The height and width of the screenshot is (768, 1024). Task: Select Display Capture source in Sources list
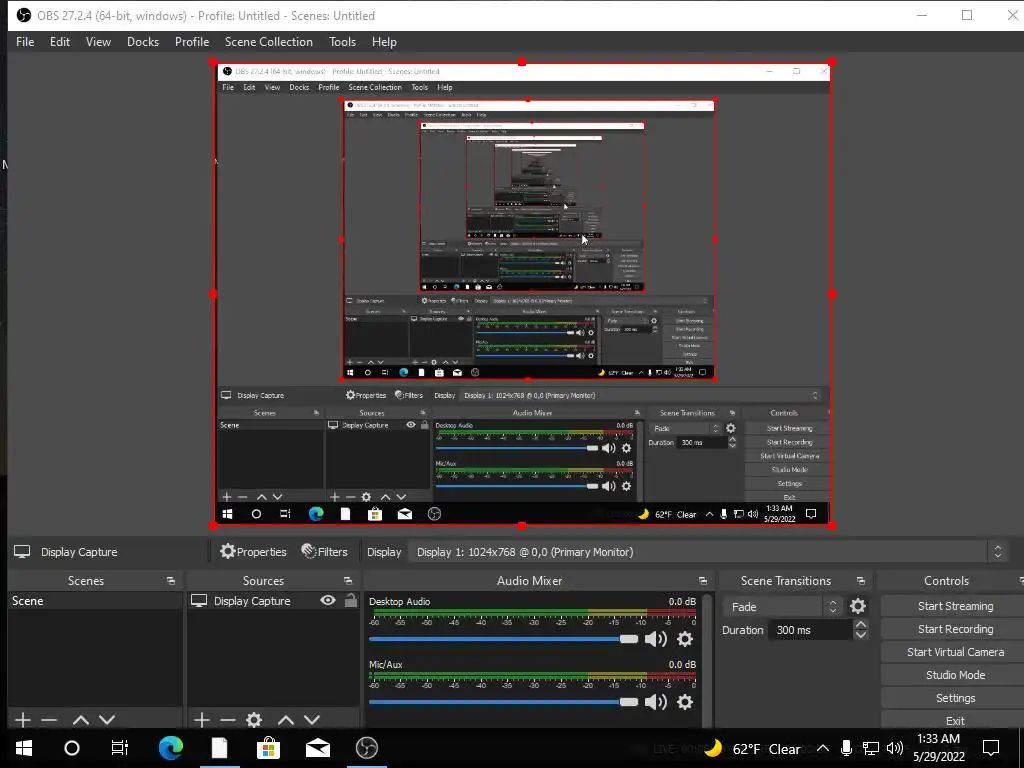click(x=251, y=601)
